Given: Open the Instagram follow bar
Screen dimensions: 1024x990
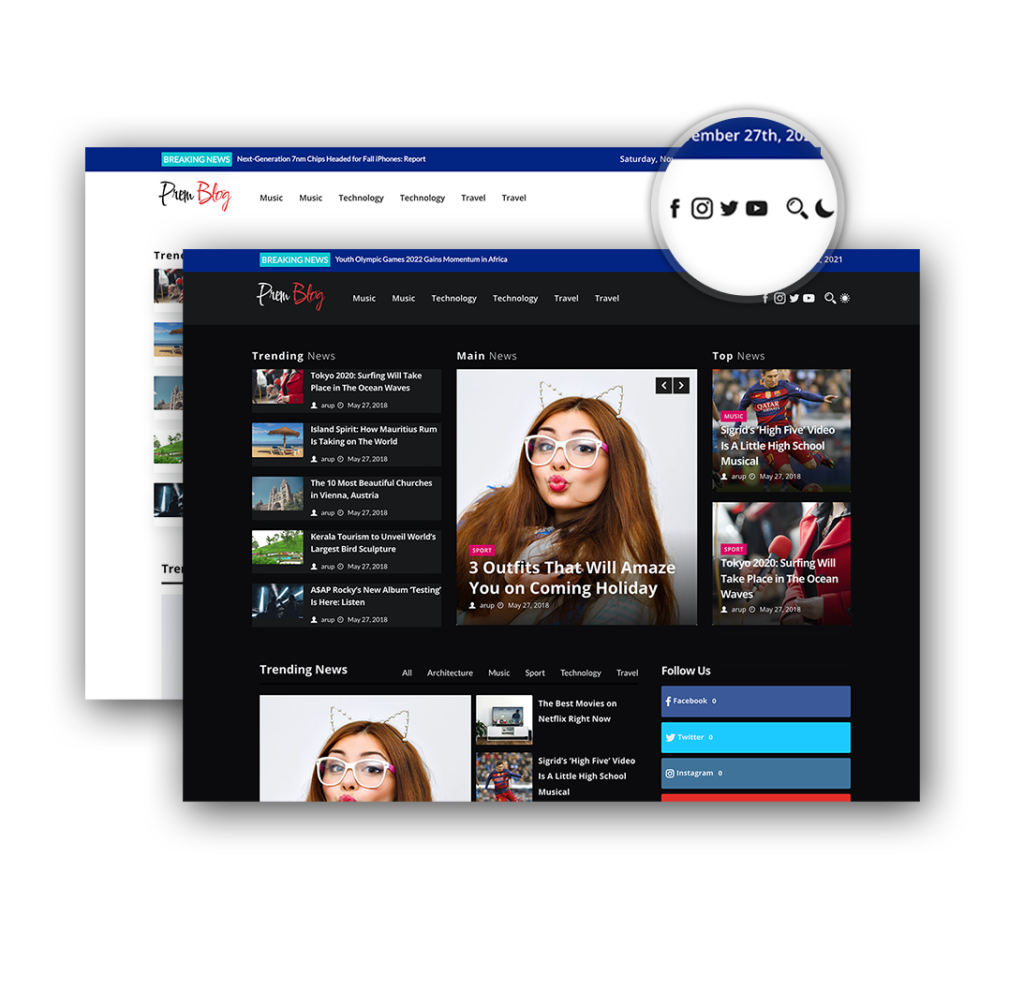Looking at the screenshot, I should (756, 773).
